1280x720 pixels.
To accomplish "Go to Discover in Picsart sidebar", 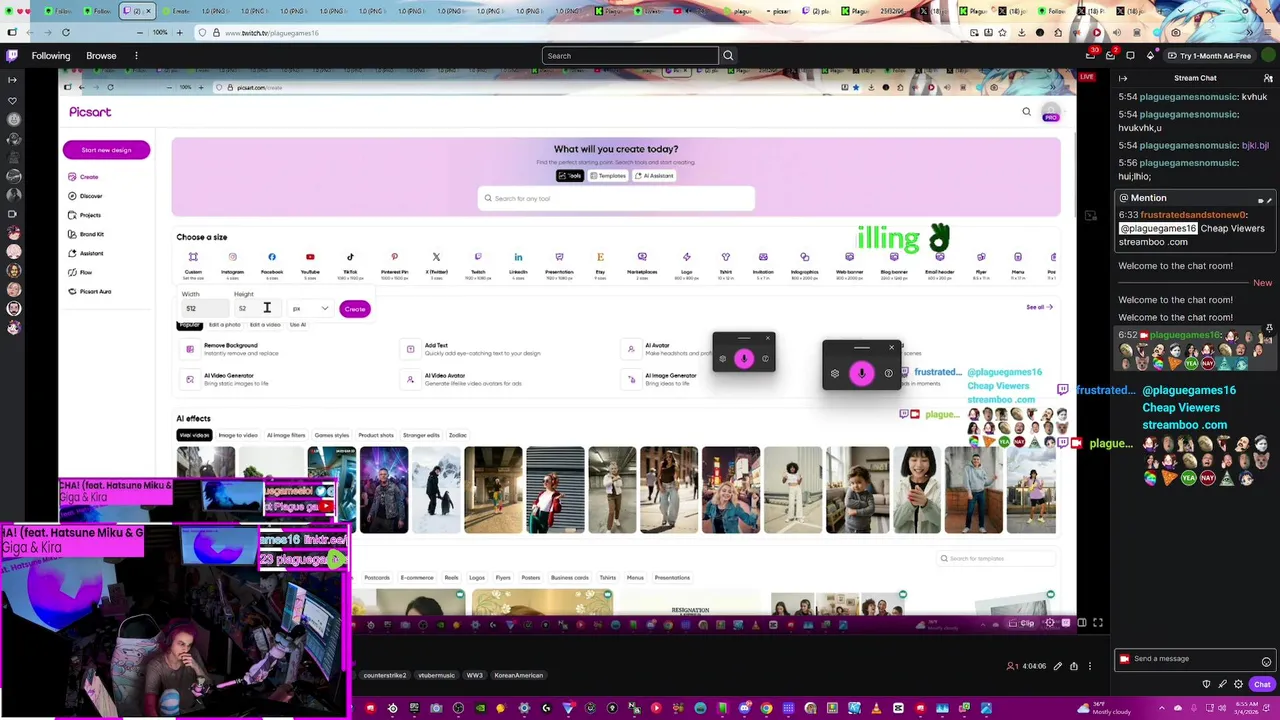I will coord(85,196).
